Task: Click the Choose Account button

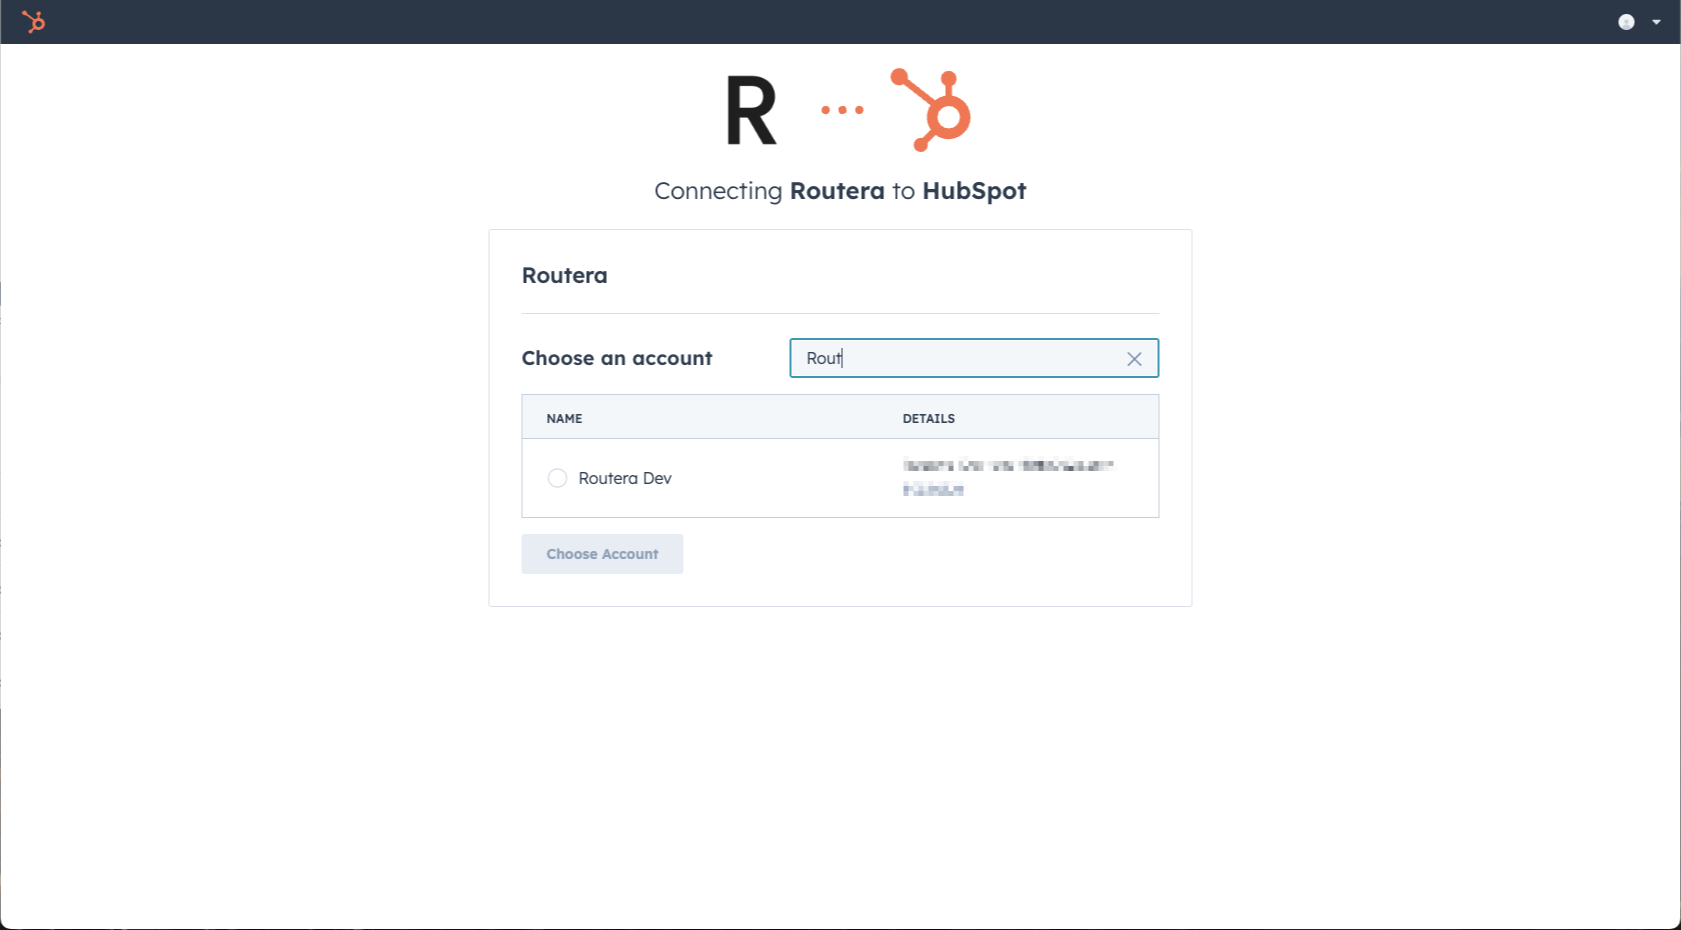Action: pos(602,554)
